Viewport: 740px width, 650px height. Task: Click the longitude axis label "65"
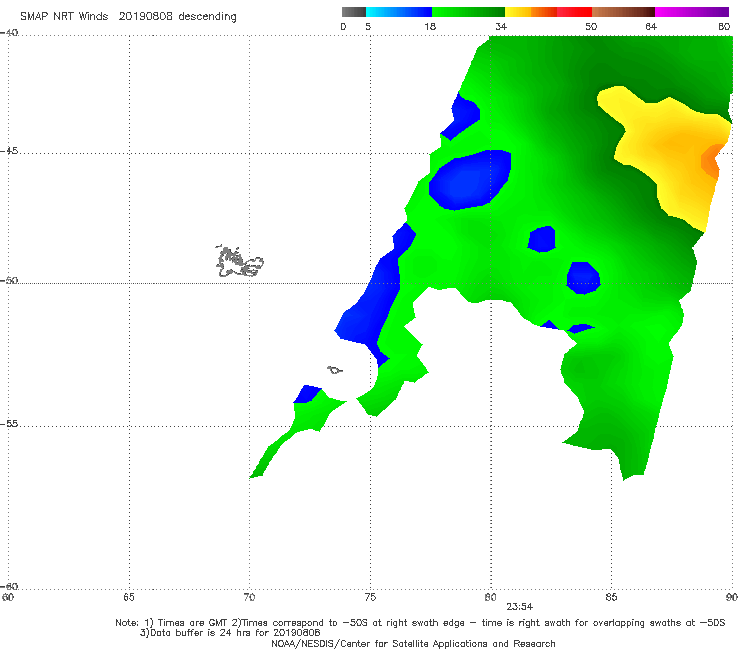(129, 597)
